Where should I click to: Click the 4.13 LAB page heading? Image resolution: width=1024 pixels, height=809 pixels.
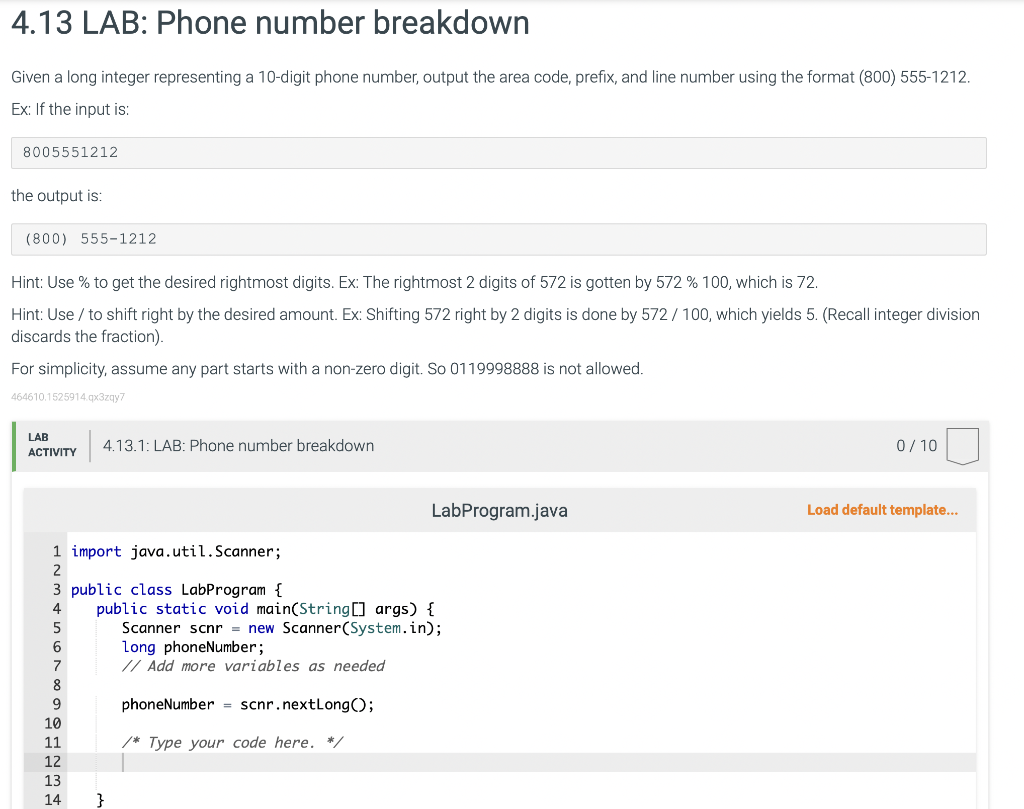(269, 23)
